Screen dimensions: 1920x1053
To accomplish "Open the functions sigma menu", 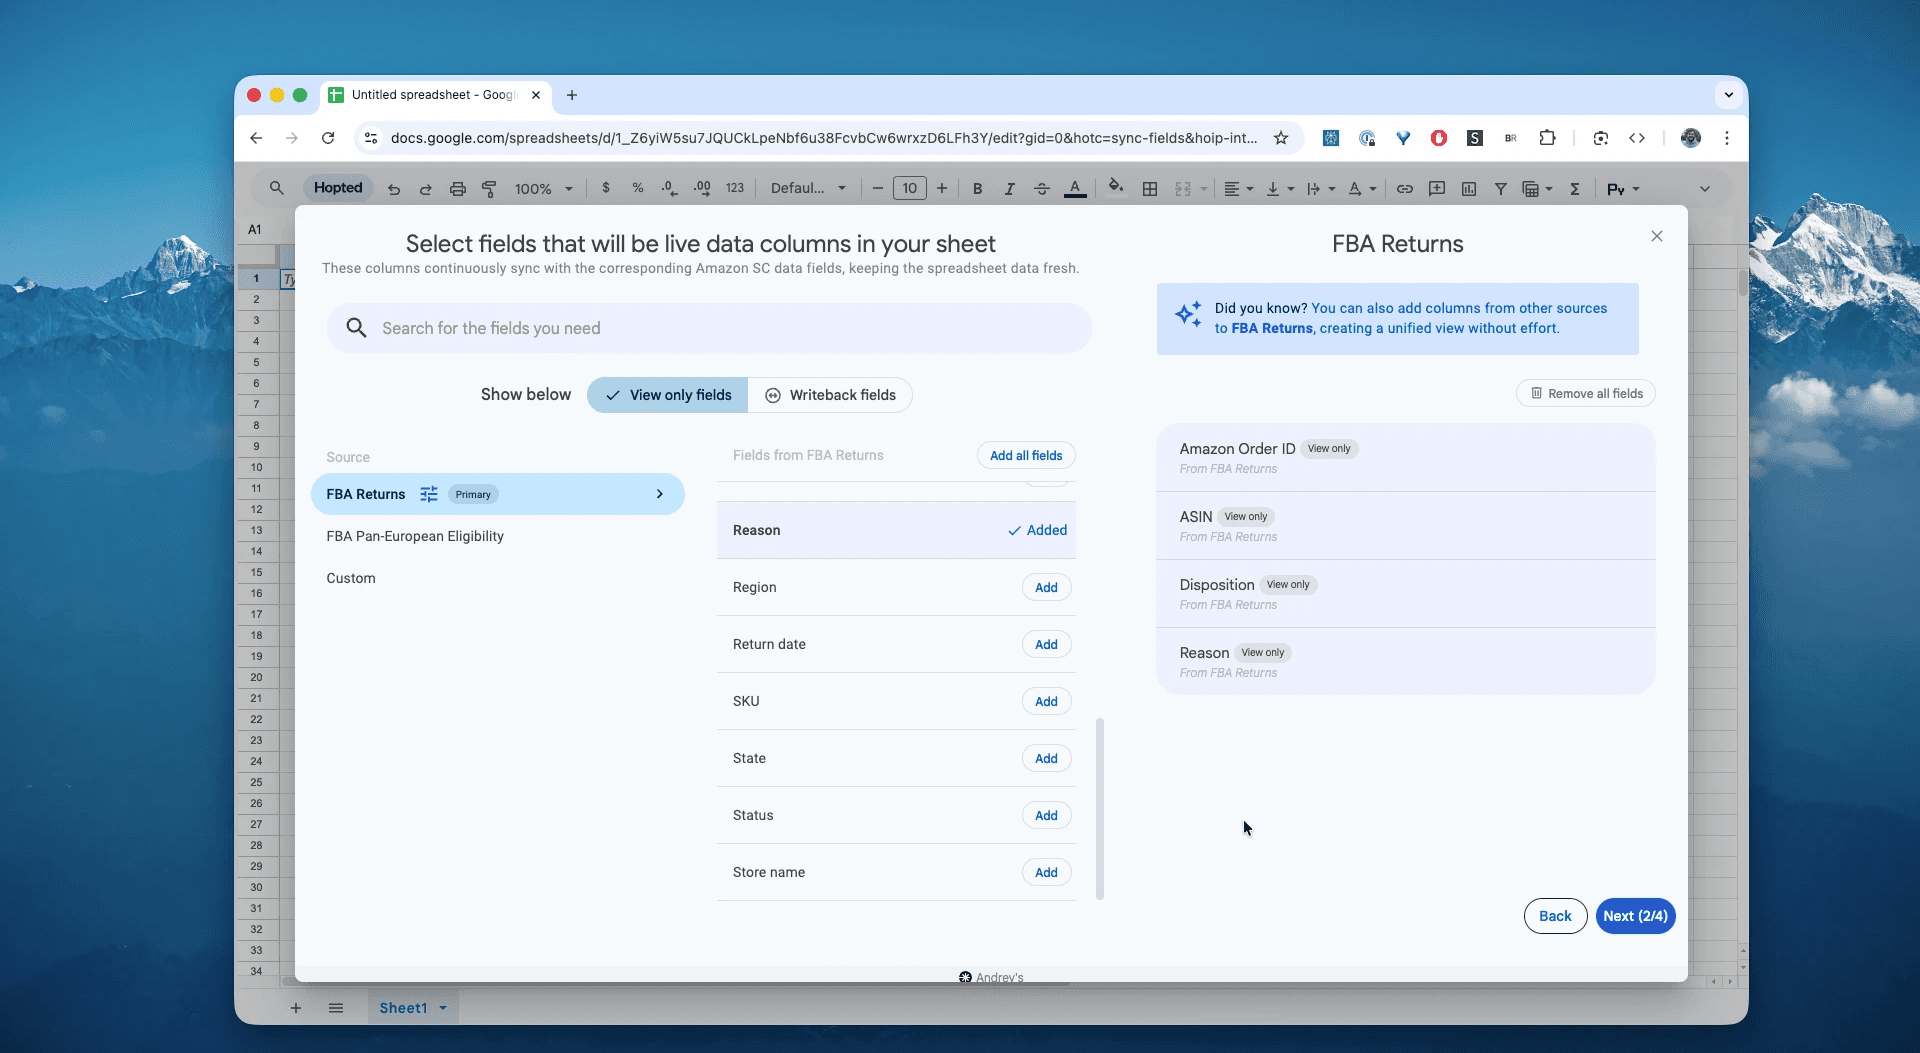I will (1575, 189).
